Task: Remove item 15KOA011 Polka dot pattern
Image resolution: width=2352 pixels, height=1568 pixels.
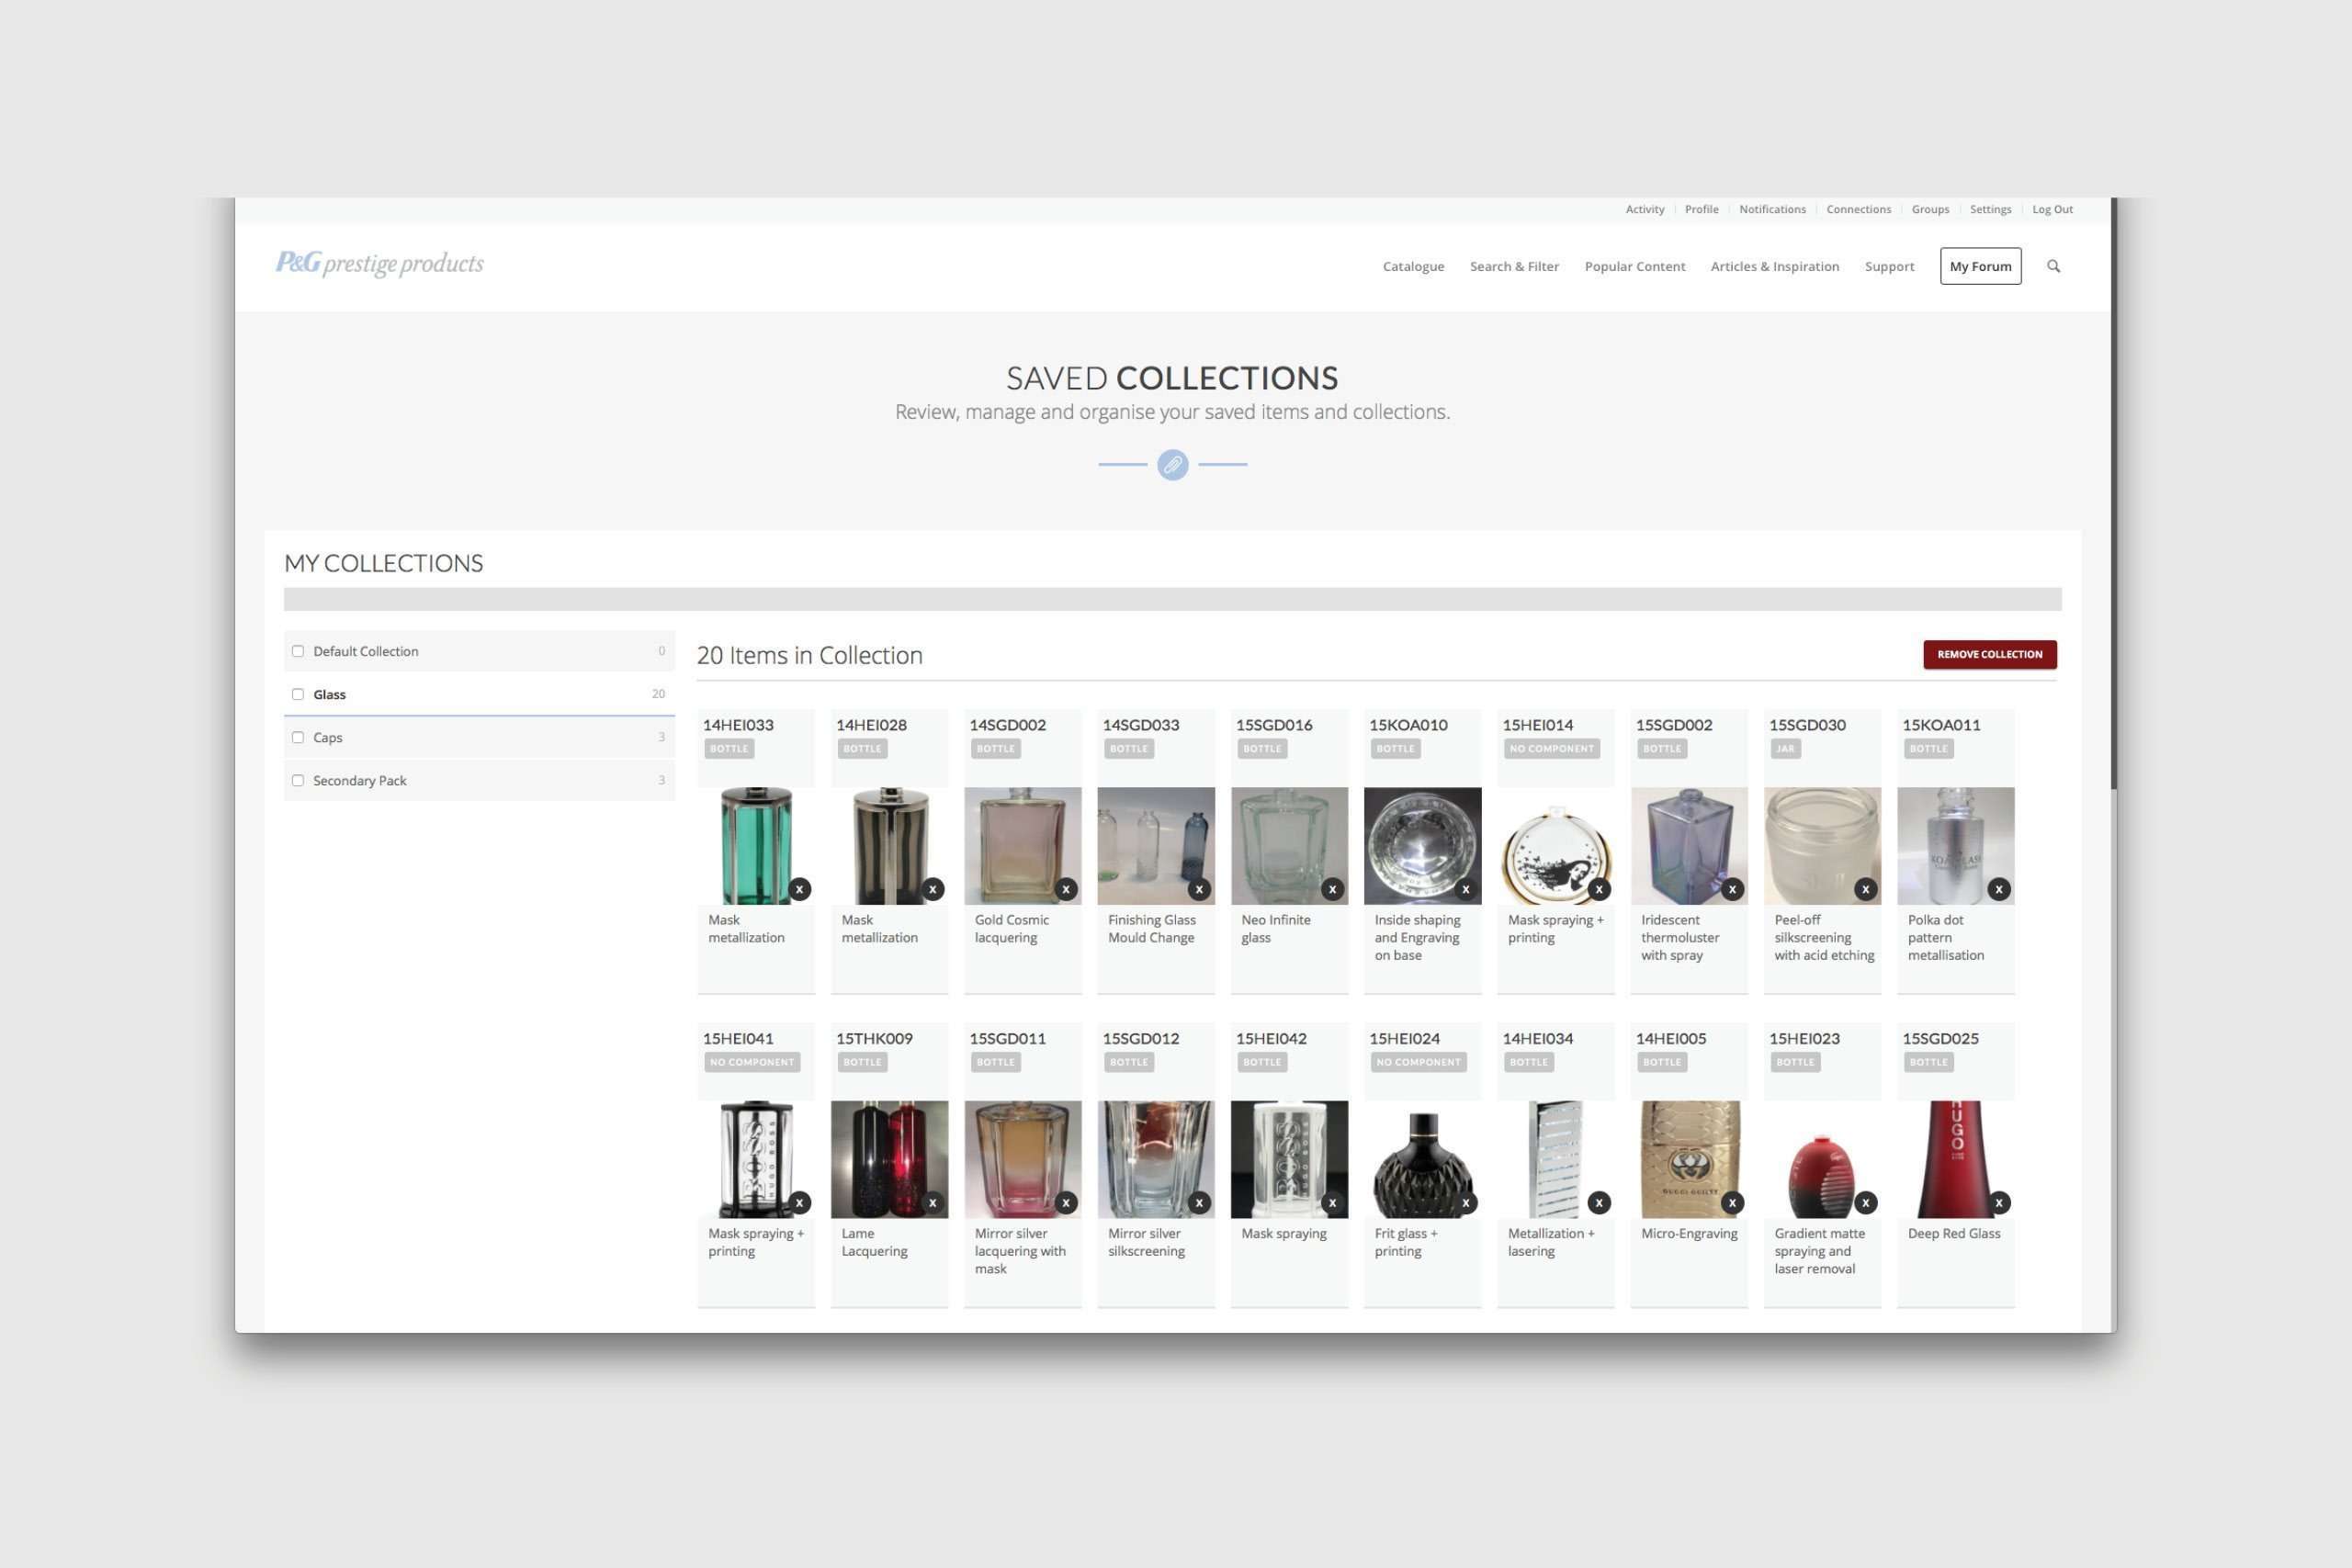Action: click(1999, 889)
